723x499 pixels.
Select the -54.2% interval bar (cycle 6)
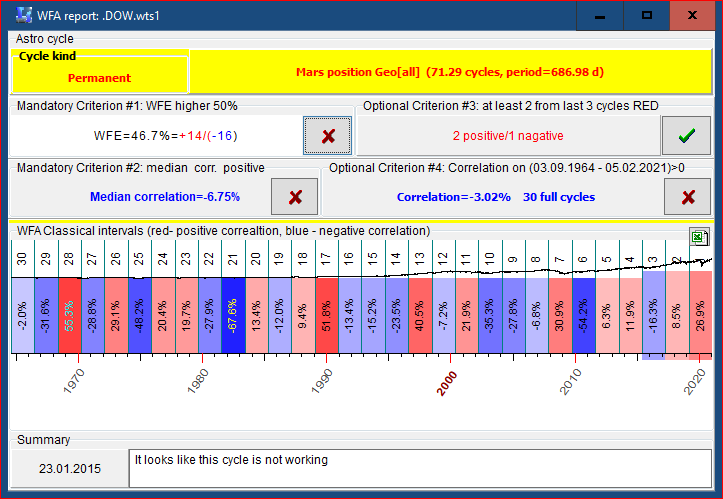coord(584,315)
